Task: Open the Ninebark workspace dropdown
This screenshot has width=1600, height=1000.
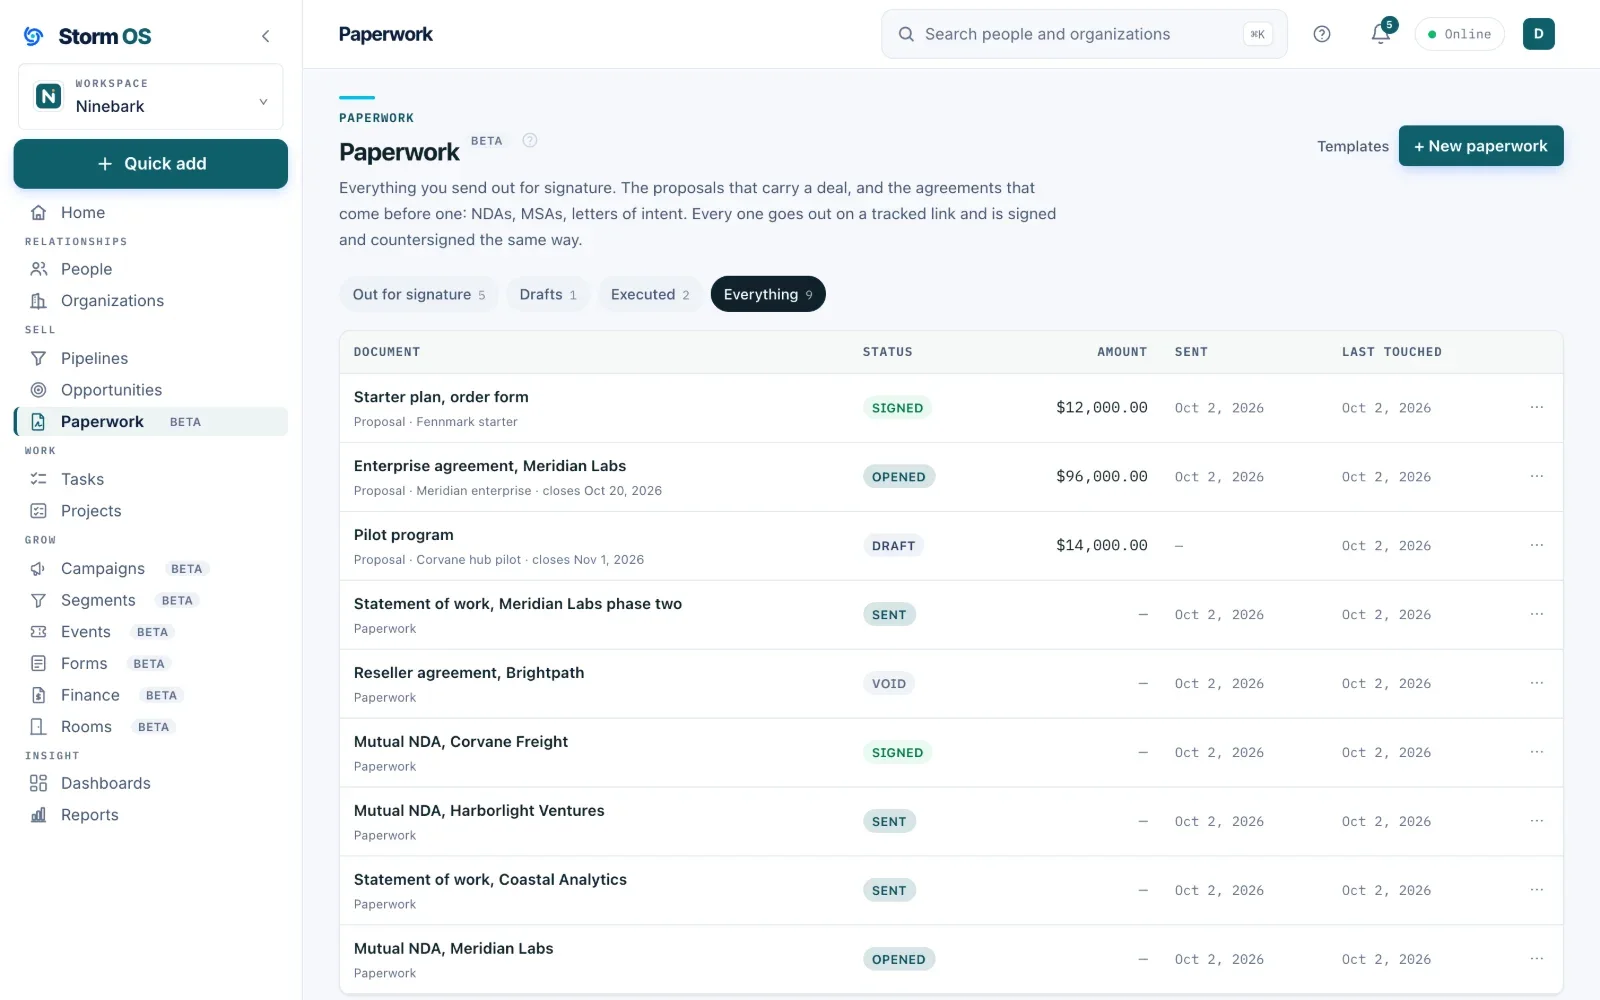Action: pyautogui.click(x=150, y=96)
